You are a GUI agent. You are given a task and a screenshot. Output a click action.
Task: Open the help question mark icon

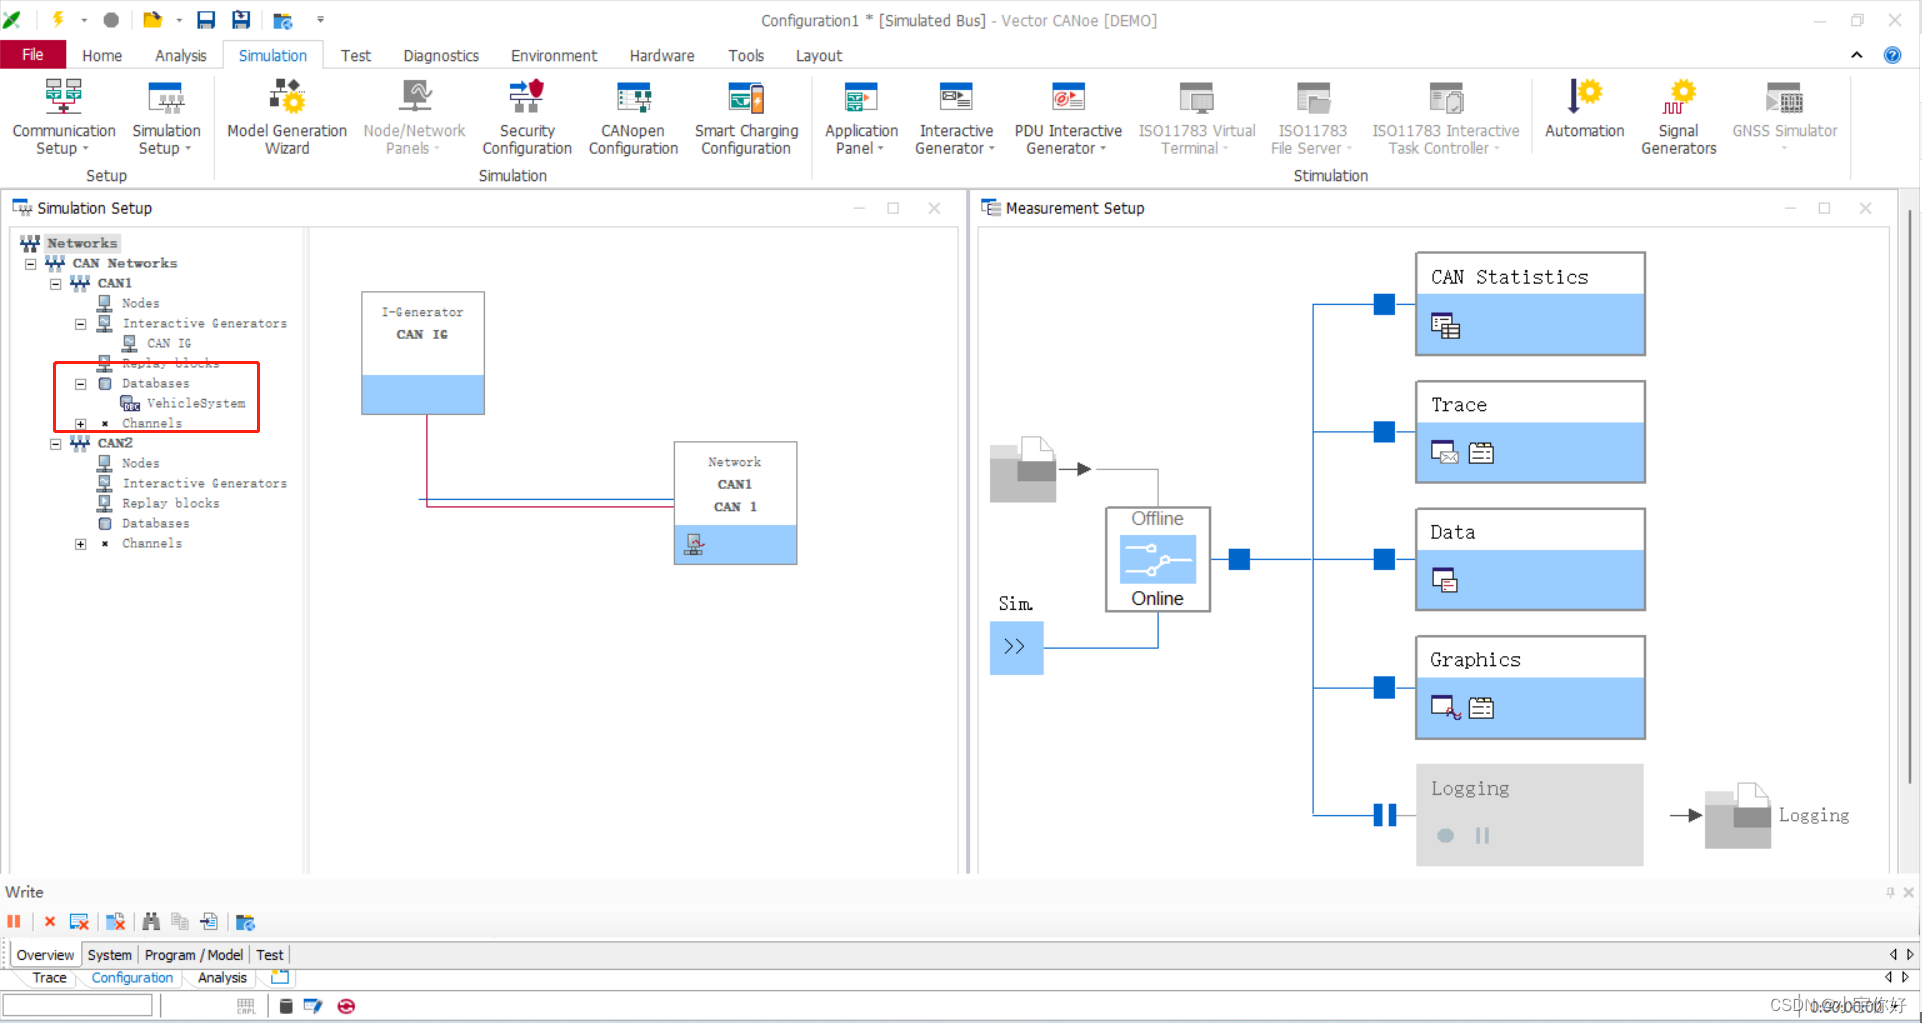click(x=1892, y=55)
